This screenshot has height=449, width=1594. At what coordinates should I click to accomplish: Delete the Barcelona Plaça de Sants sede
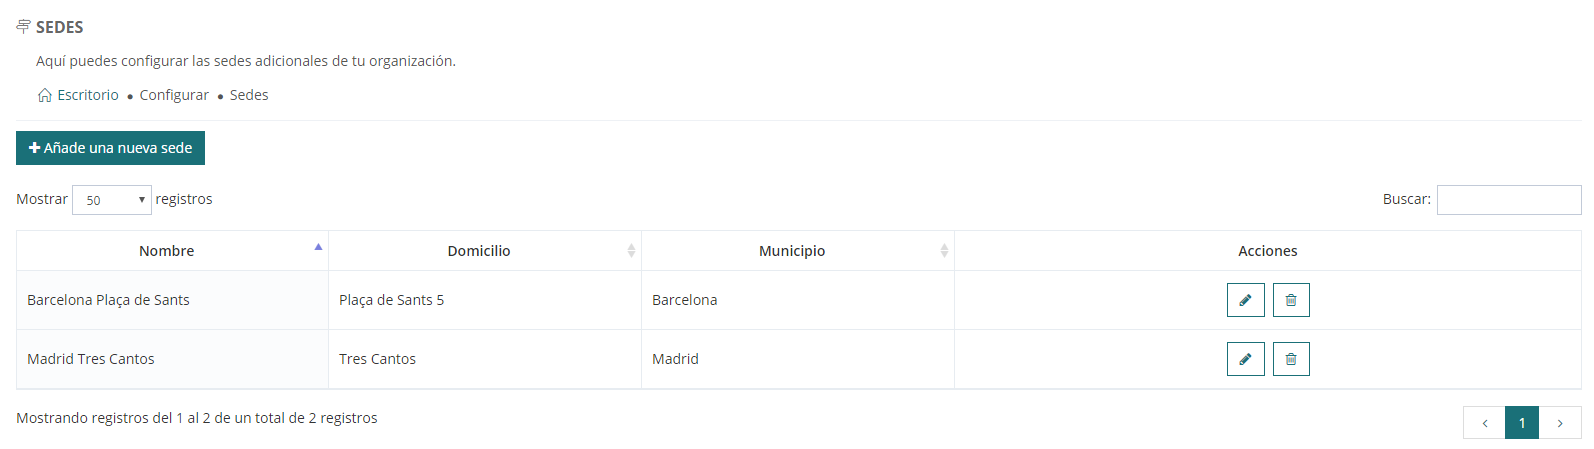pos(1291,300)
